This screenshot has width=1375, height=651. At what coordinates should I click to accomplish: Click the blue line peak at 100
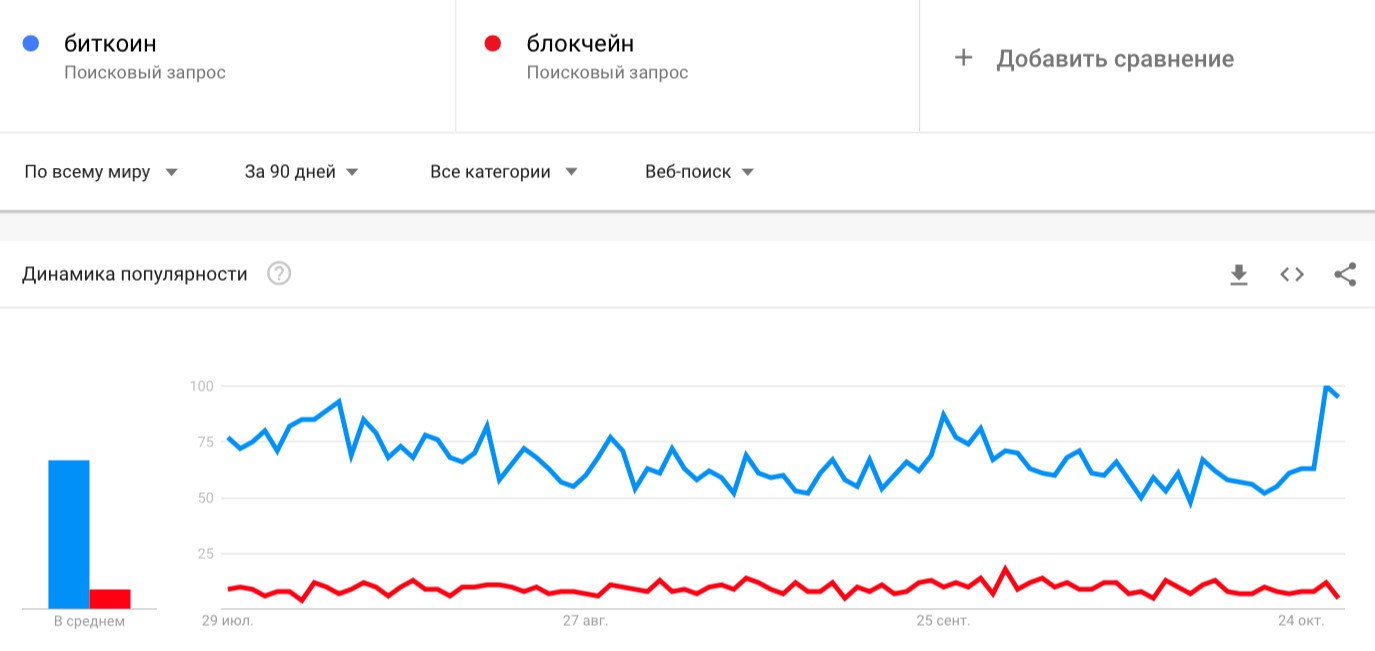pos(1327,387)
